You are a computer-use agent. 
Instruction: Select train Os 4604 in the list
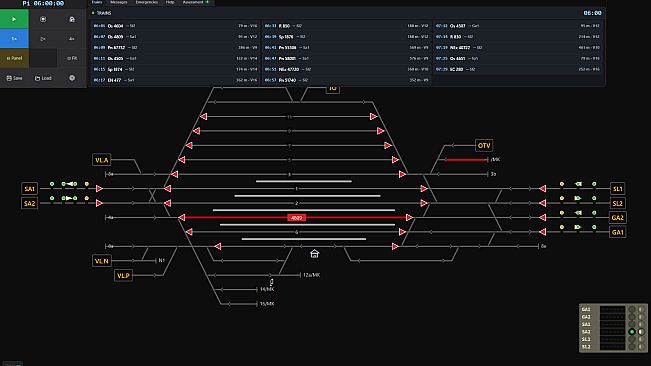175,26
